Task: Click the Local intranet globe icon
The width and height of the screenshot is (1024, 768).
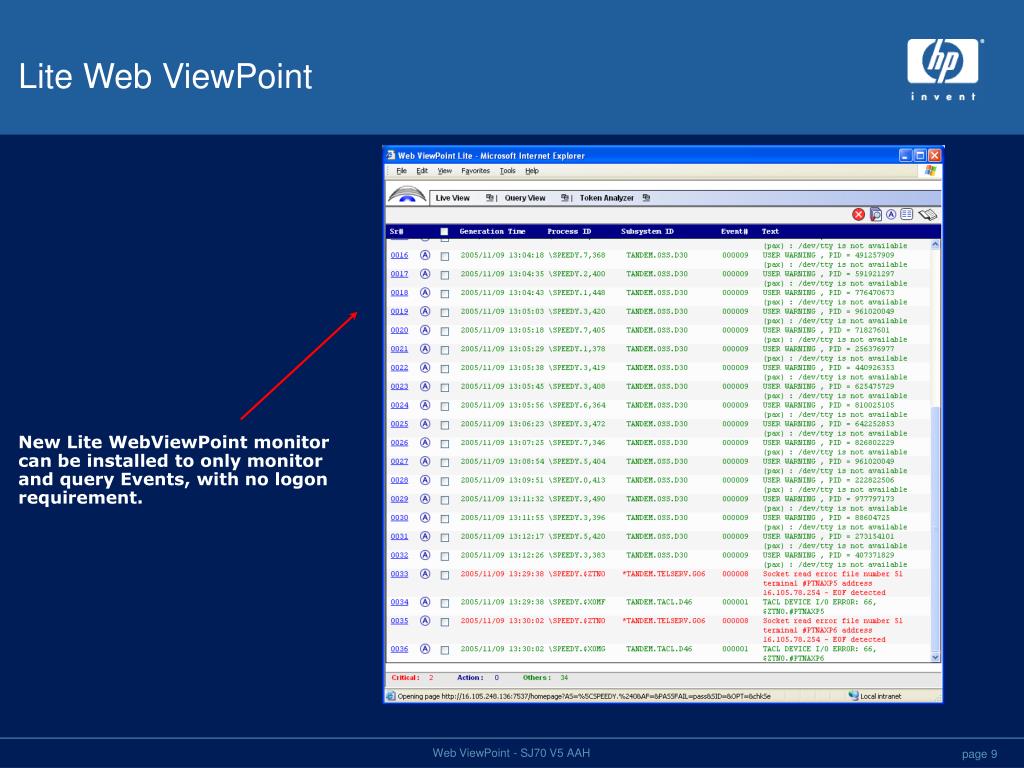Action: click(853, 696)
